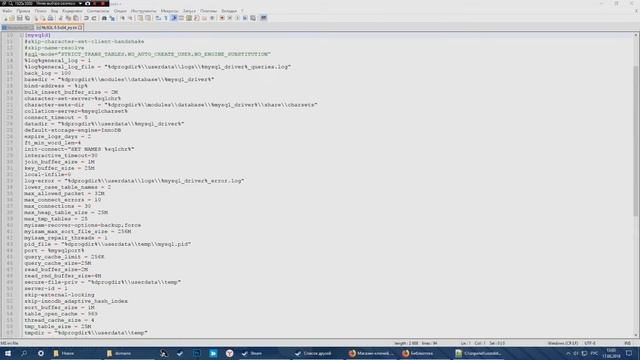The image size is (640, 360).
Task: Click the Save recorded macro icon
Action: [253, 18]
